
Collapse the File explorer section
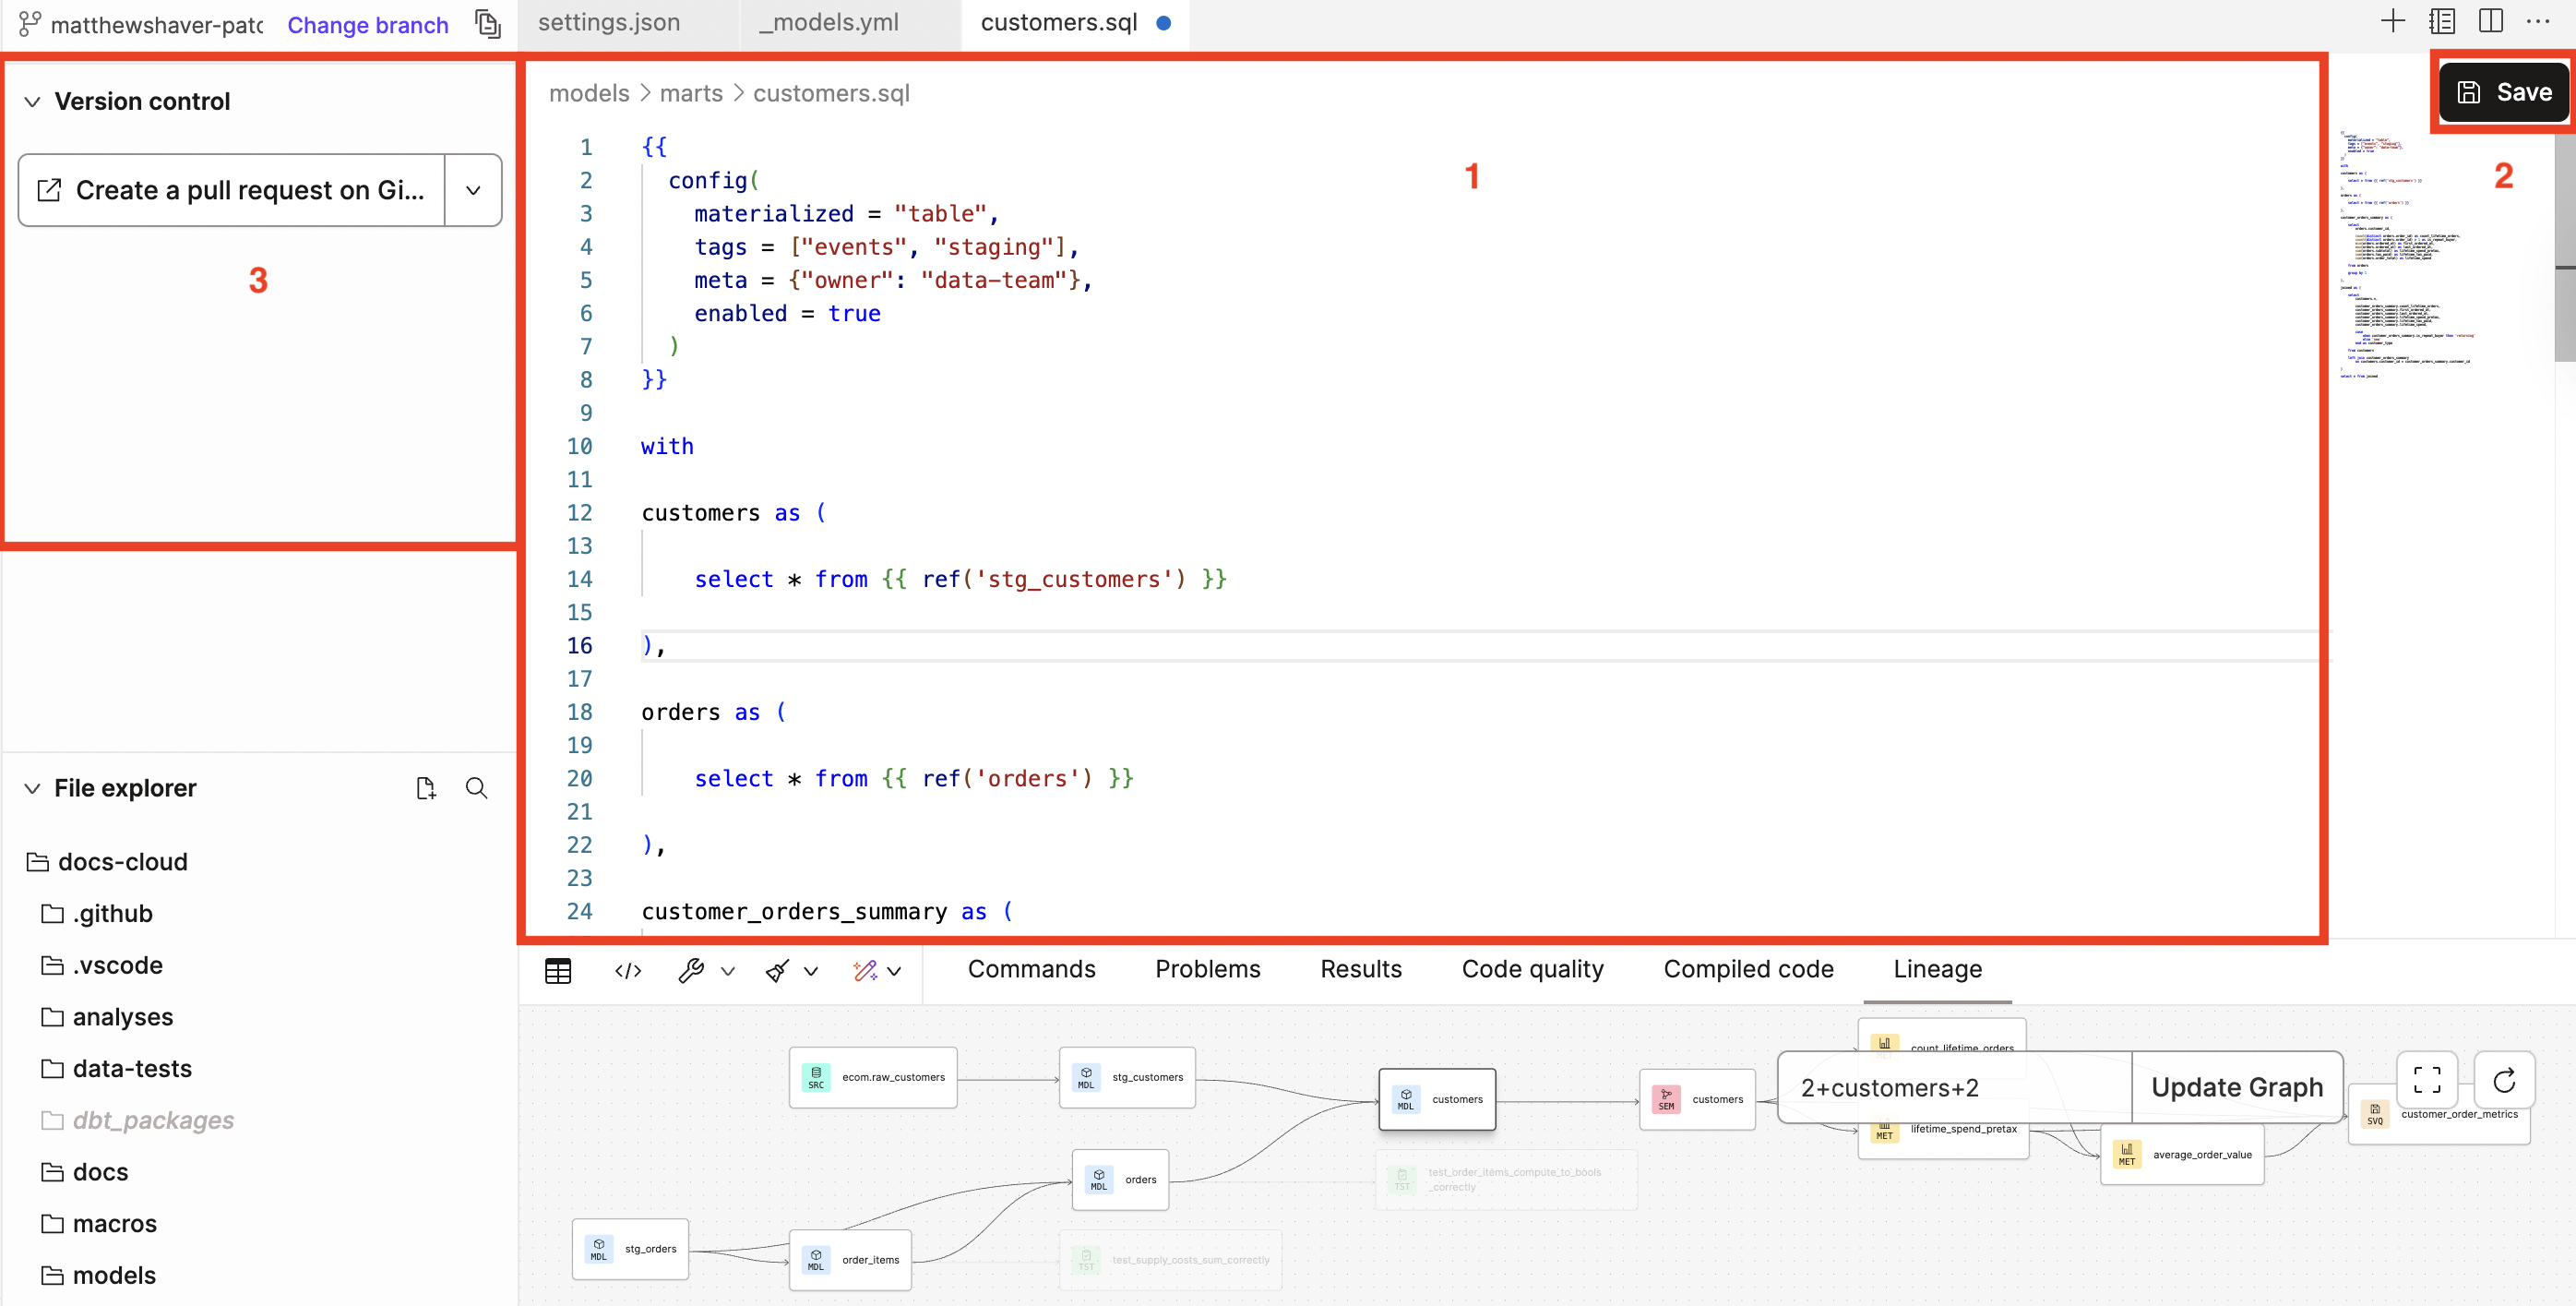coord(31,788)
